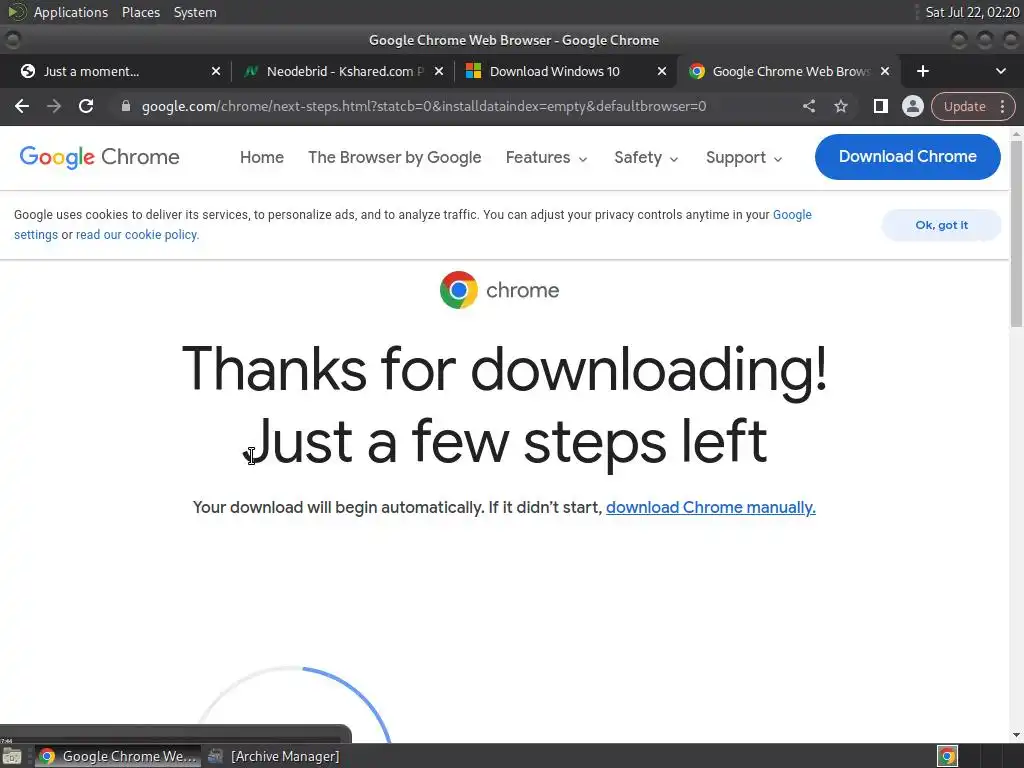Viewport: 1024px width, 768px height.
Task: Go to the Home nav link
Action: [x=262, y=157]
